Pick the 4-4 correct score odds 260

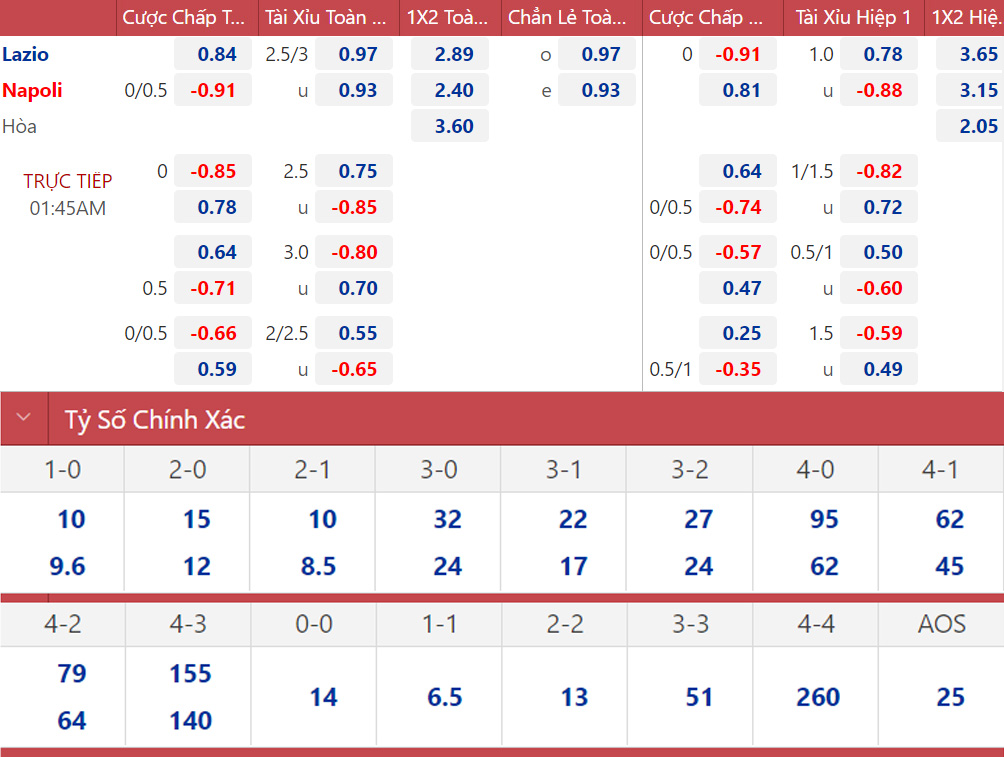coord(816,697)
